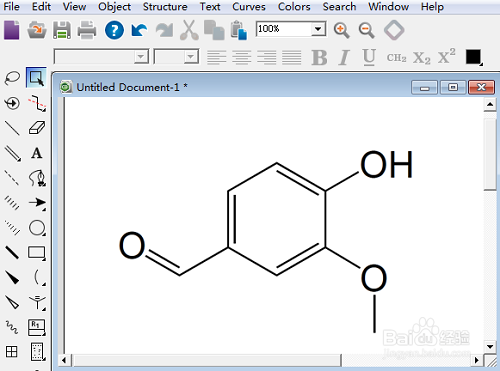The width and height of the screenshot is (500, 371).
Task: Choose the Arrow tool
Action: (x=37, y=203)
